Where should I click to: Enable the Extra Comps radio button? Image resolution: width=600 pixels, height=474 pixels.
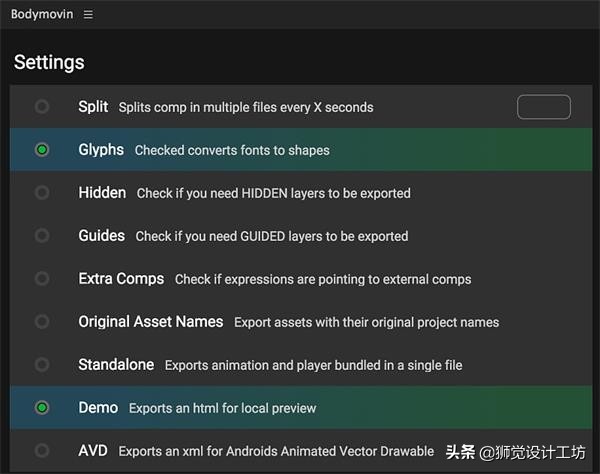[42, 278]
